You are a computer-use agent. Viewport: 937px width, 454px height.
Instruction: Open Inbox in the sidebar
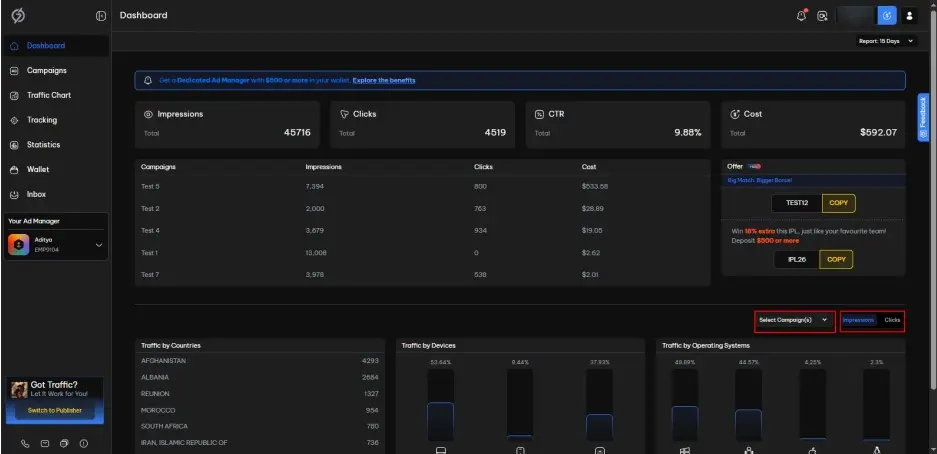[56, 194]
